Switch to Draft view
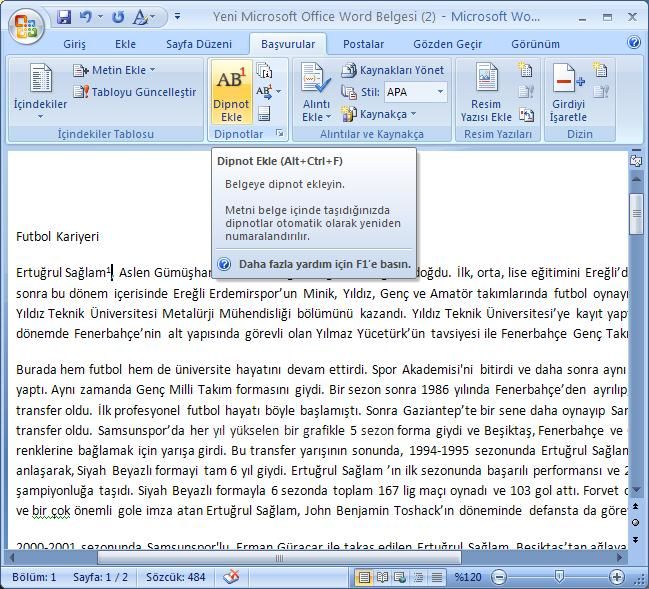This screenshot has height=589, width=649. point(437,577)
